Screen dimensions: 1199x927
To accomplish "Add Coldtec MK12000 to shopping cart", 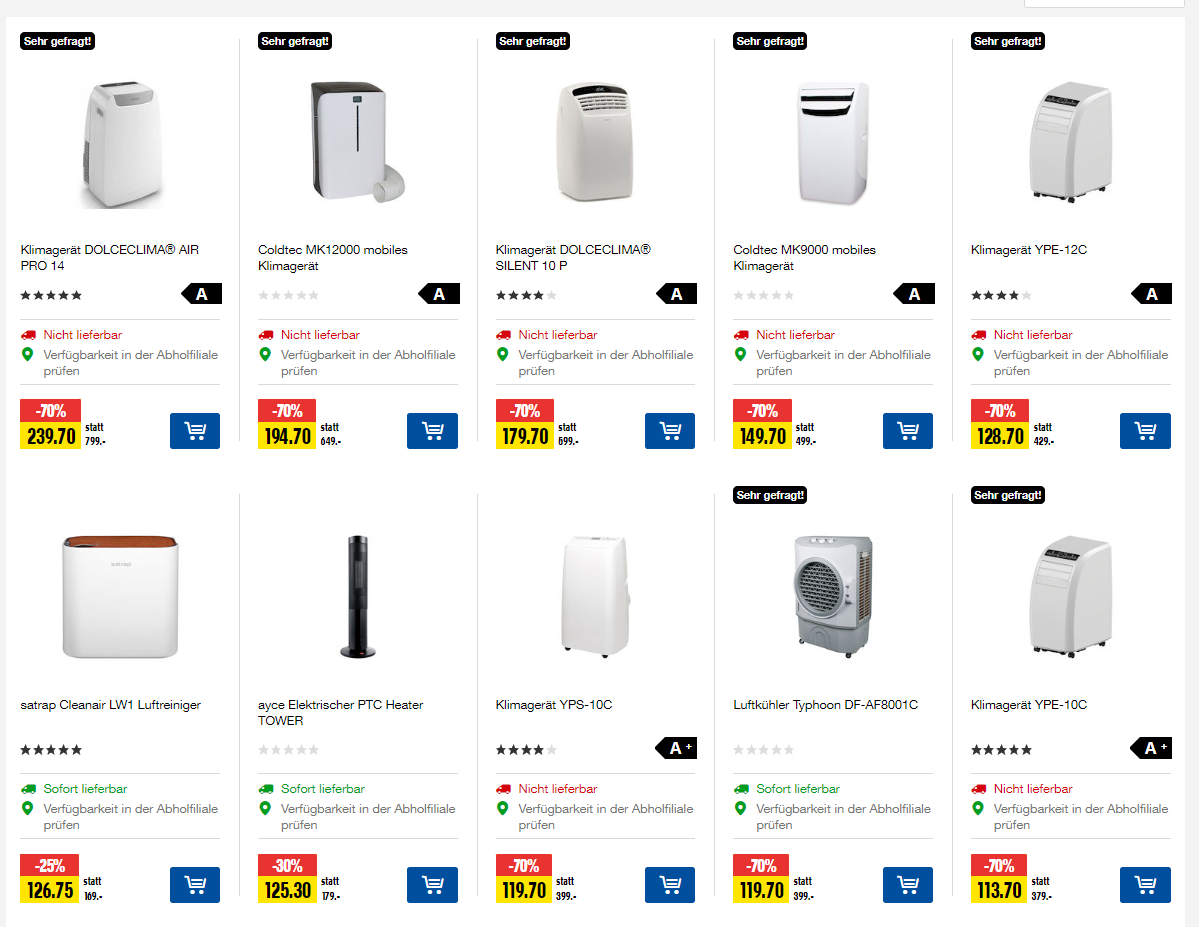I will 432,431.
